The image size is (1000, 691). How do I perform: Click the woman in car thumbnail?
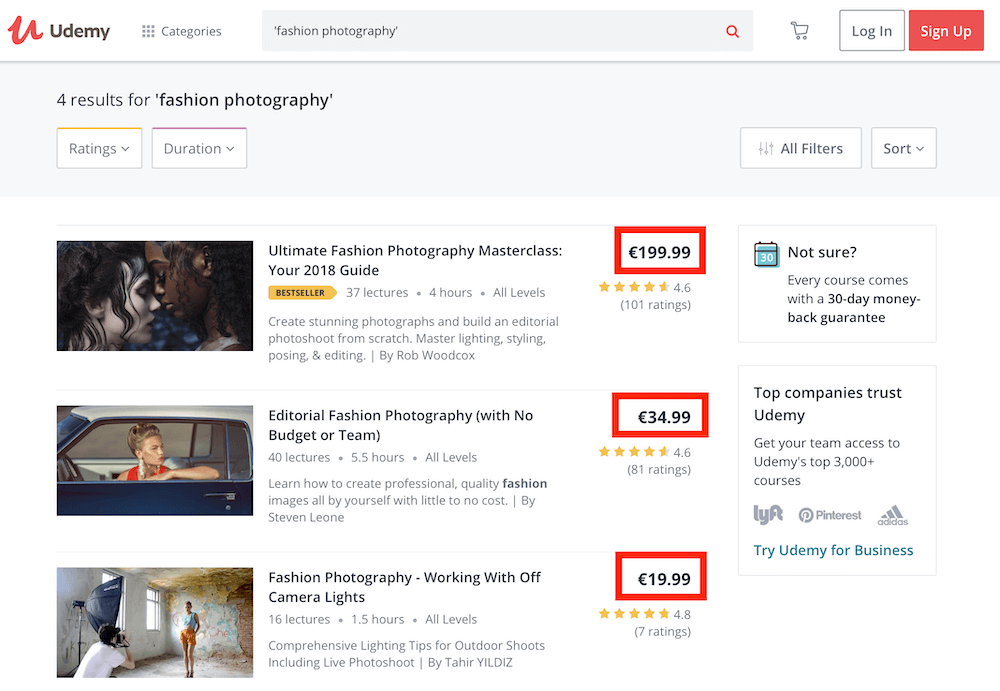tap(155, 460)
